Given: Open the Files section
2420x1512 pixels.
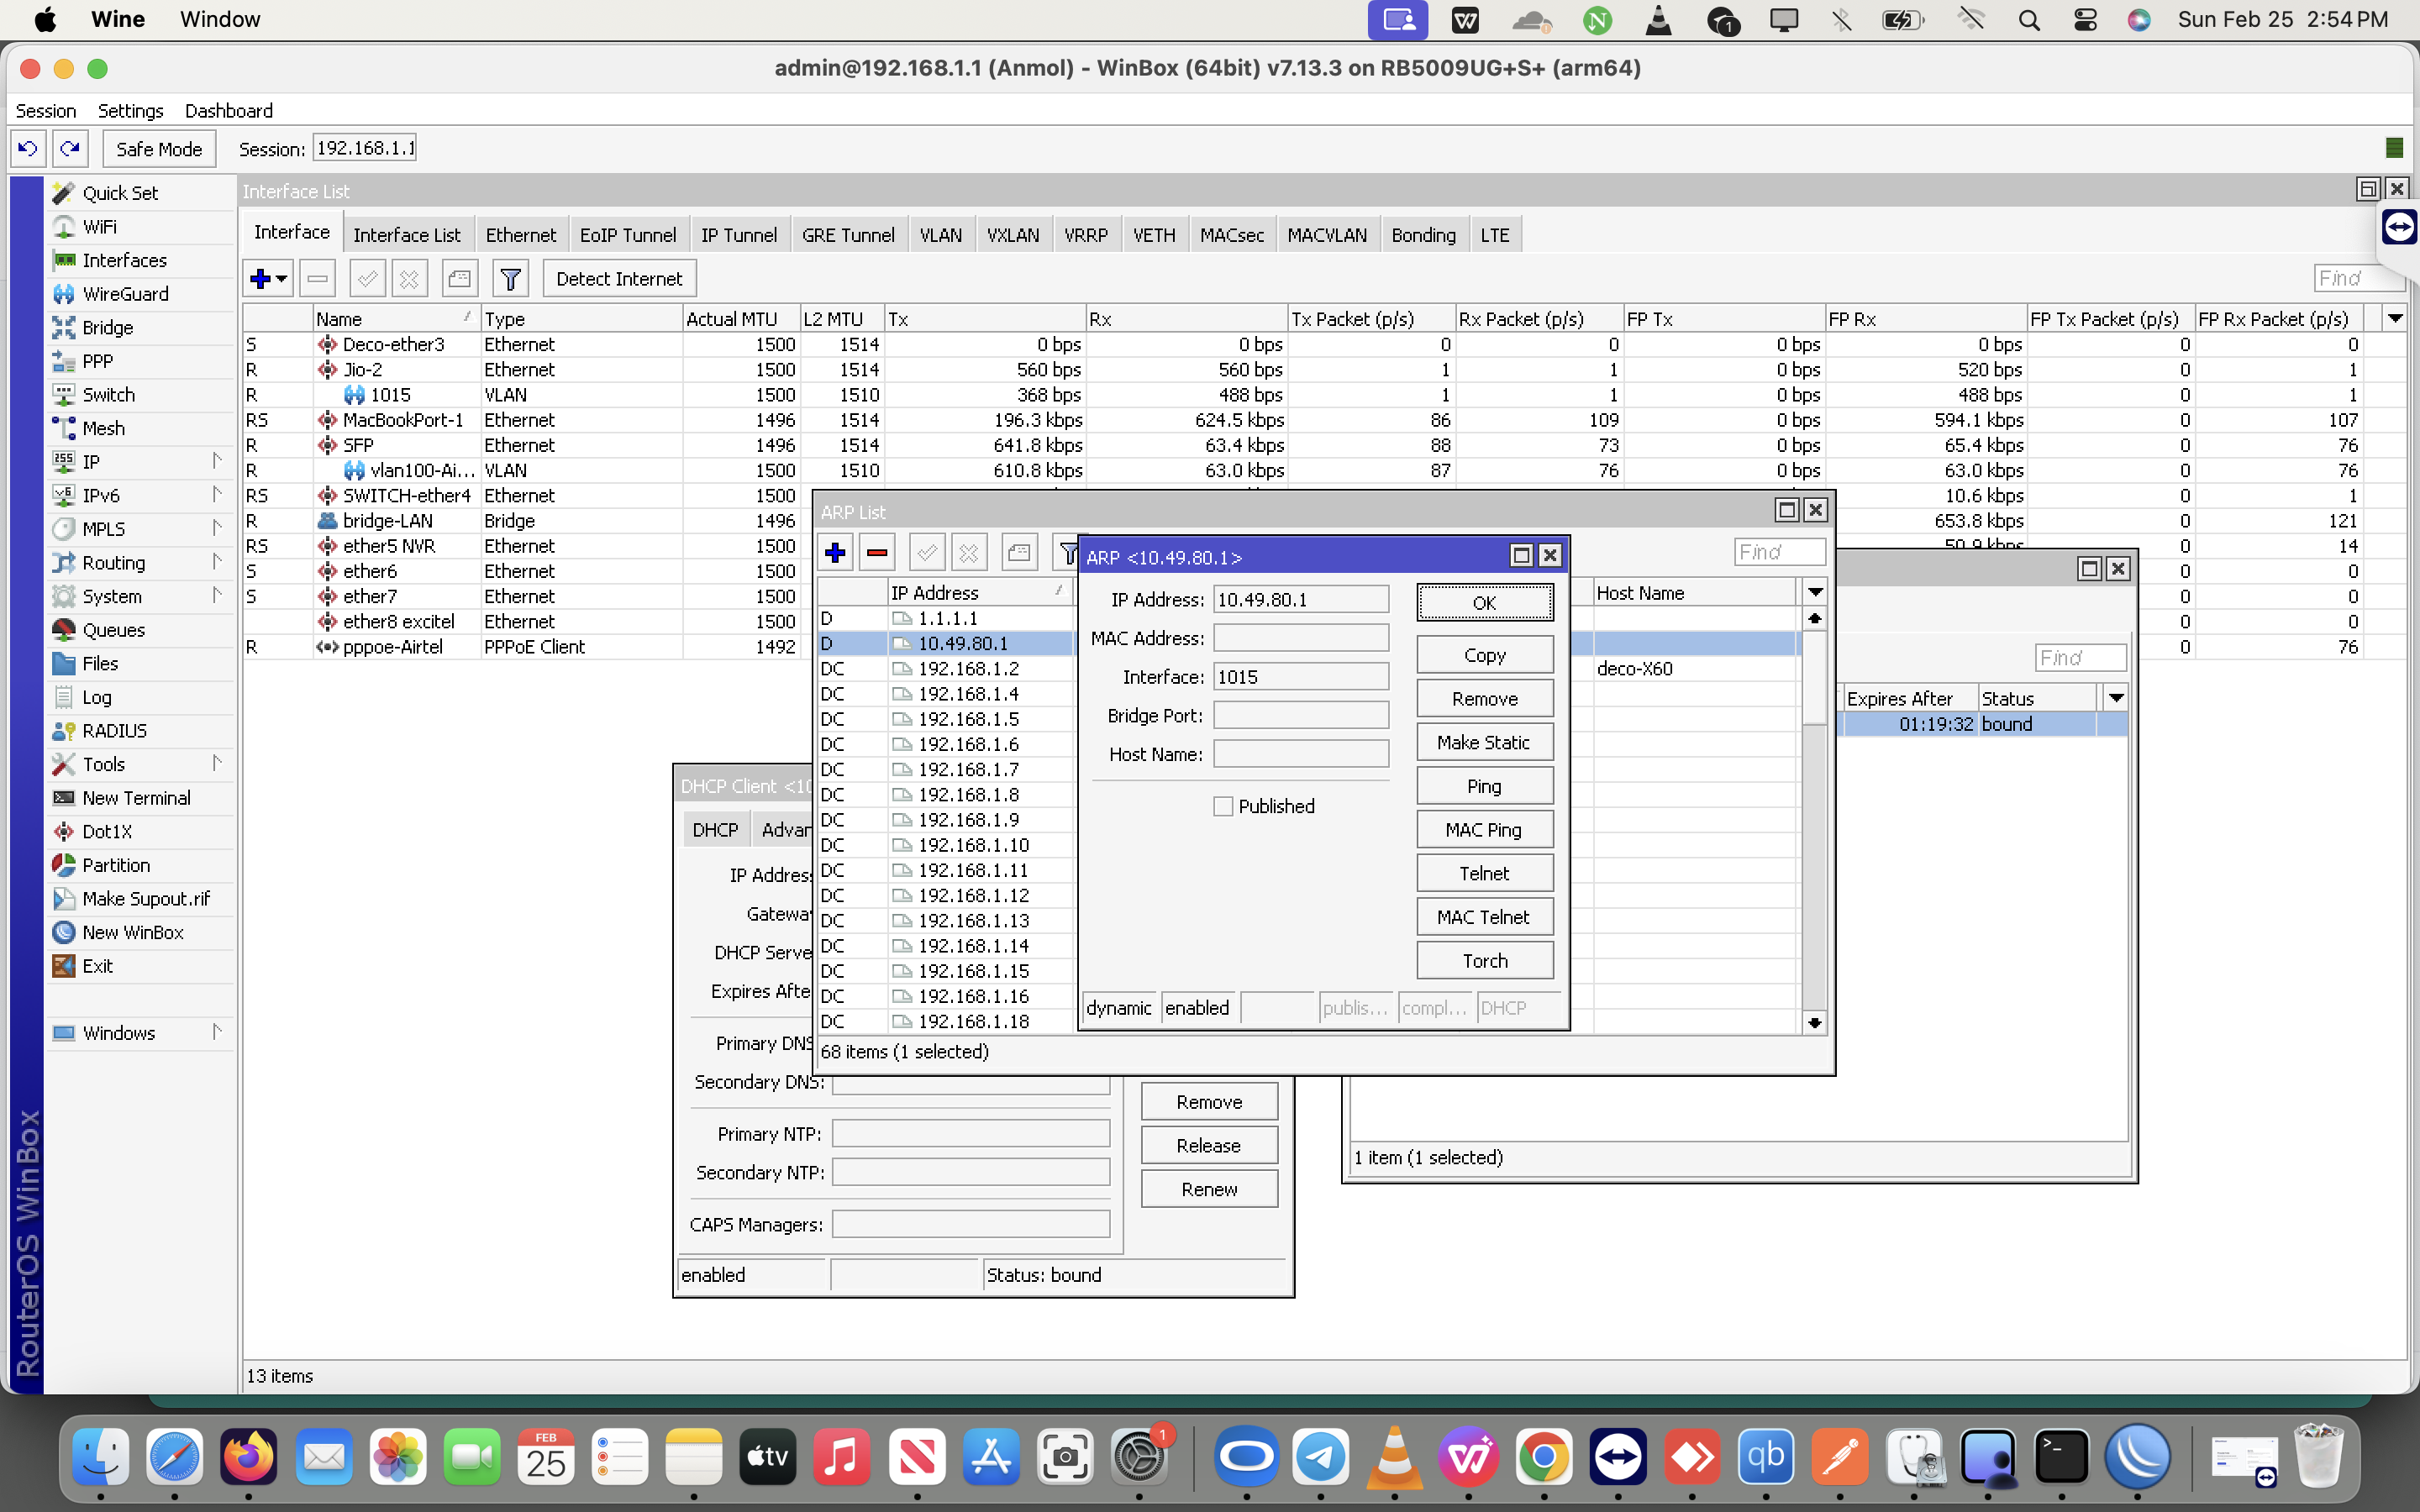Looking at the screenshot, I should pos(100,664).
